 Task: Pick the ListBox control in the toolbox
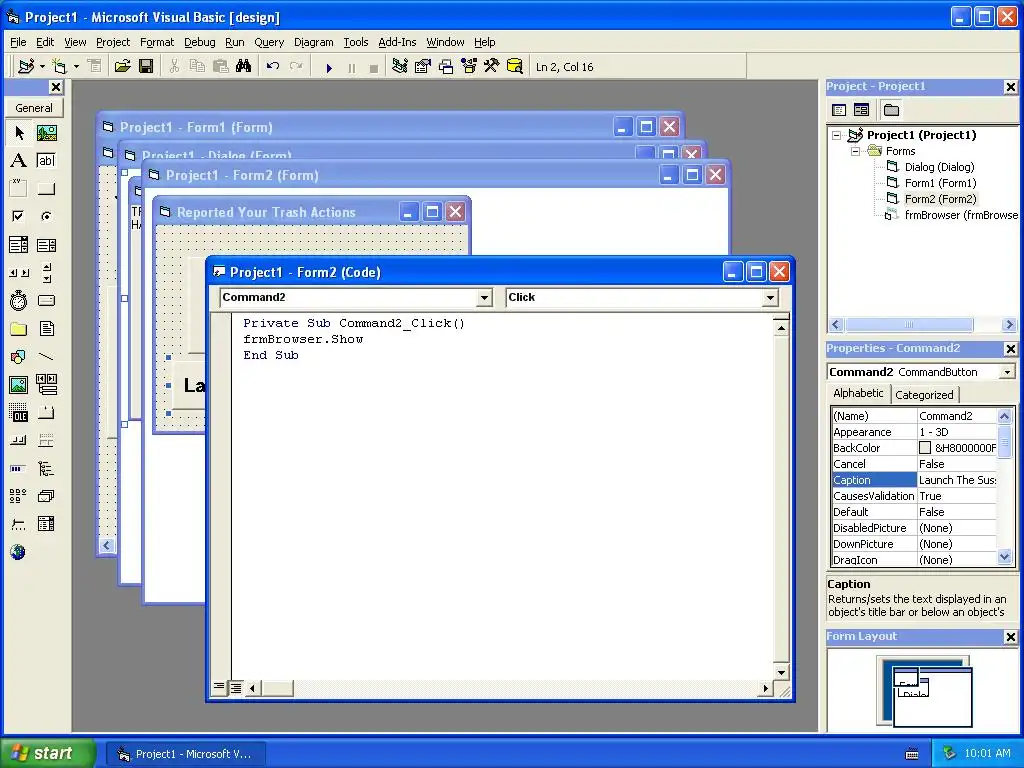[46, 245]
